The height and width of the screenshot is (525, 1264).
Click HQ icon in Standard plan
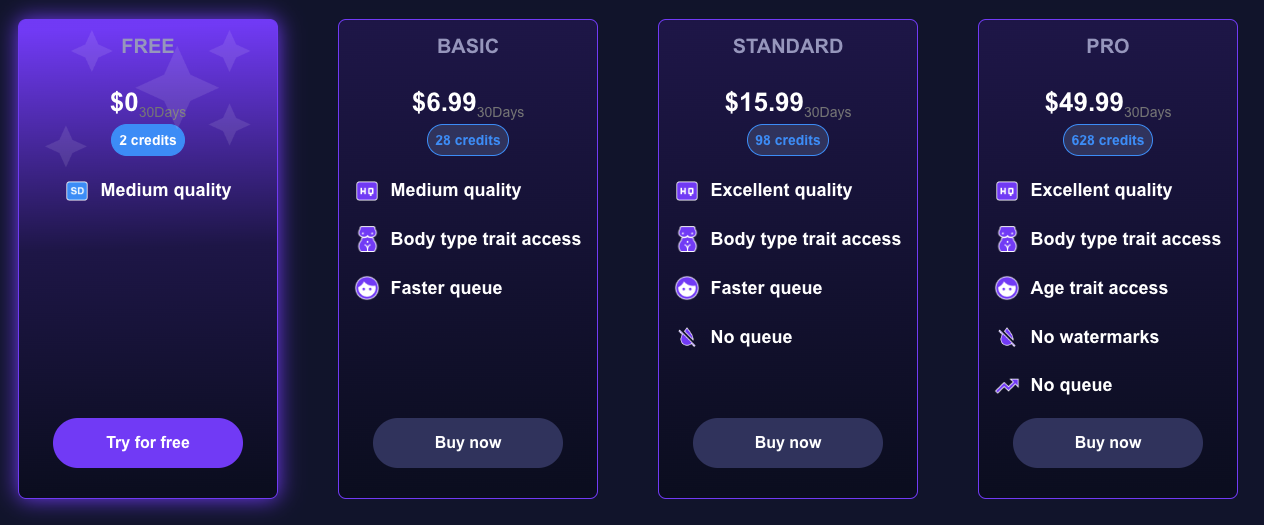[x=687, y=191]
